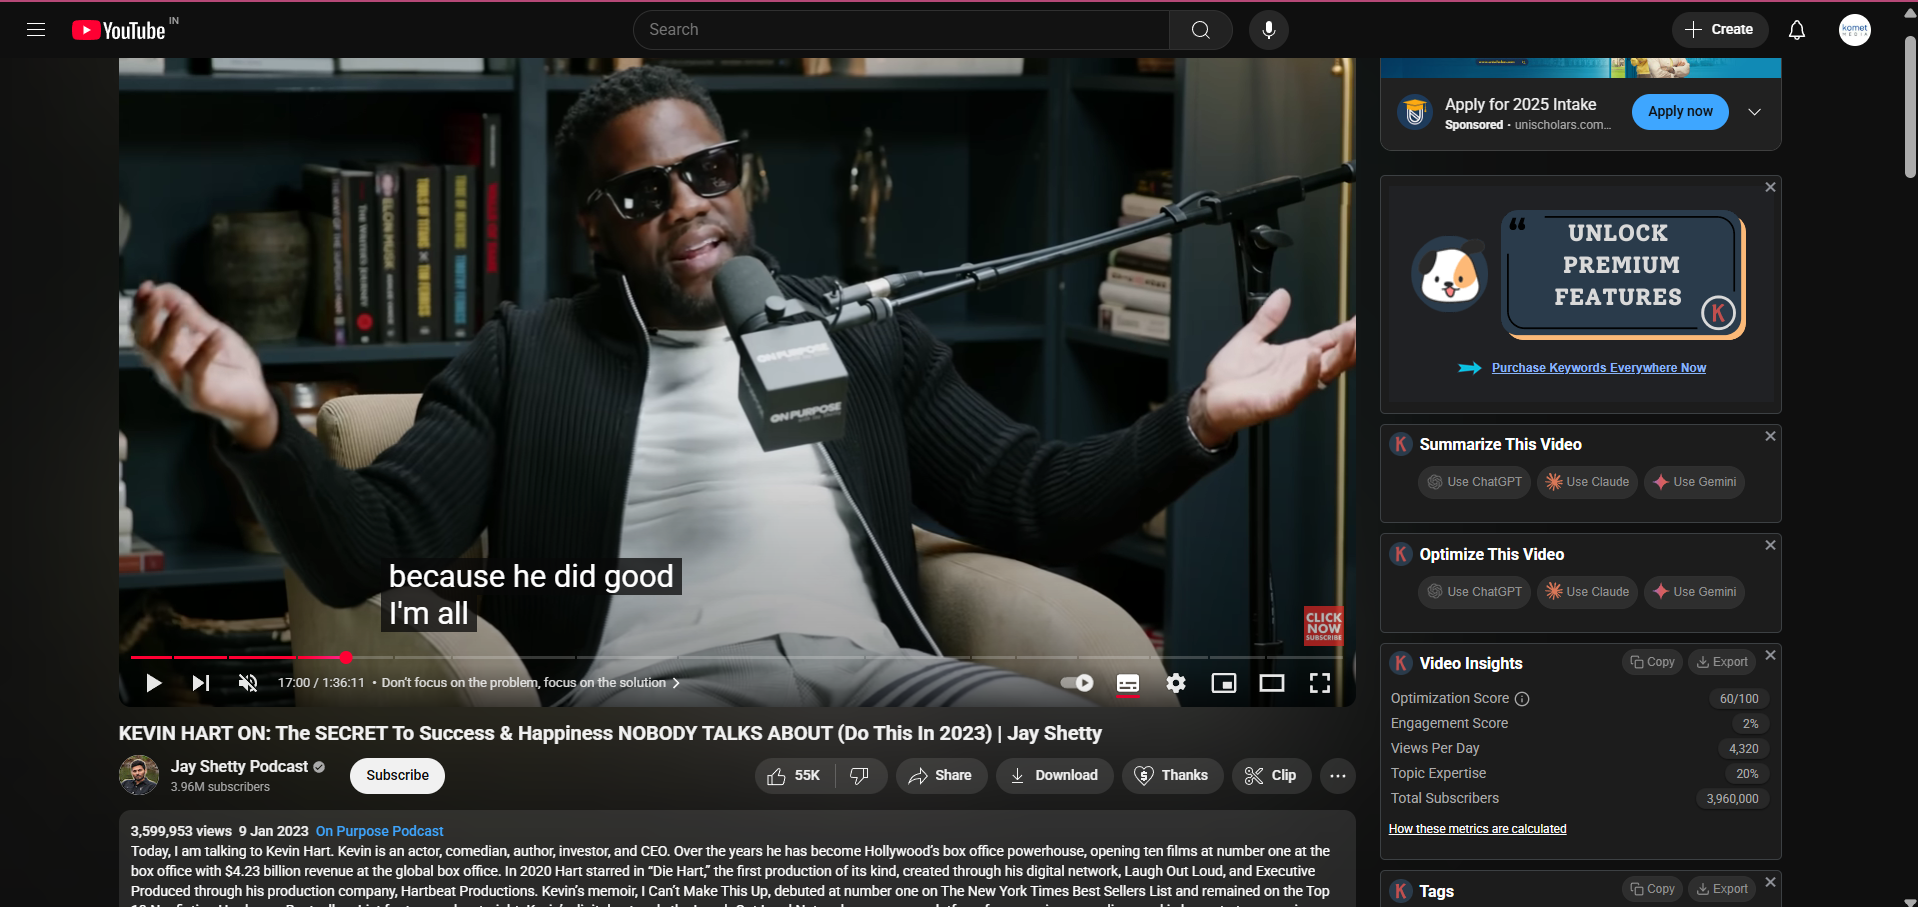Open the Purchase Keywords Everywhere Now link
Viewport: 1918px width, 907px height.
(1598, 368)
